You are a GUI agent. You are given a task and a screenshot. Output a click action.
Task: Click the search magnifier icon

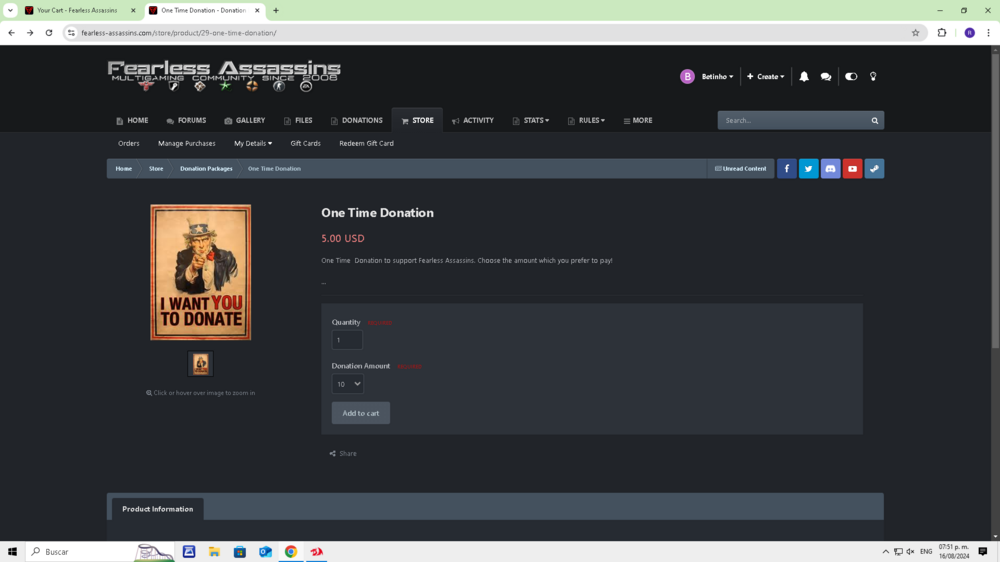click(x=874, y=121)
